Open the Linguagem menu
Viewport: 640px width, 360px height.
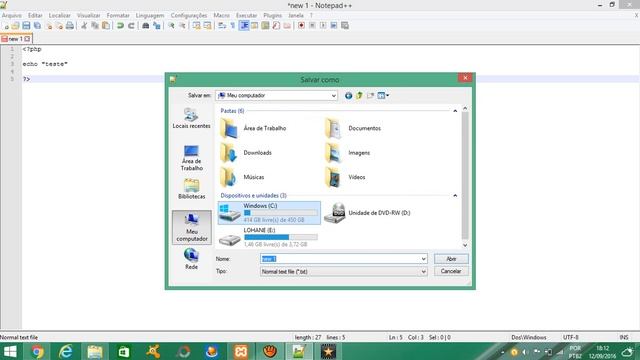tap(150, 16)
